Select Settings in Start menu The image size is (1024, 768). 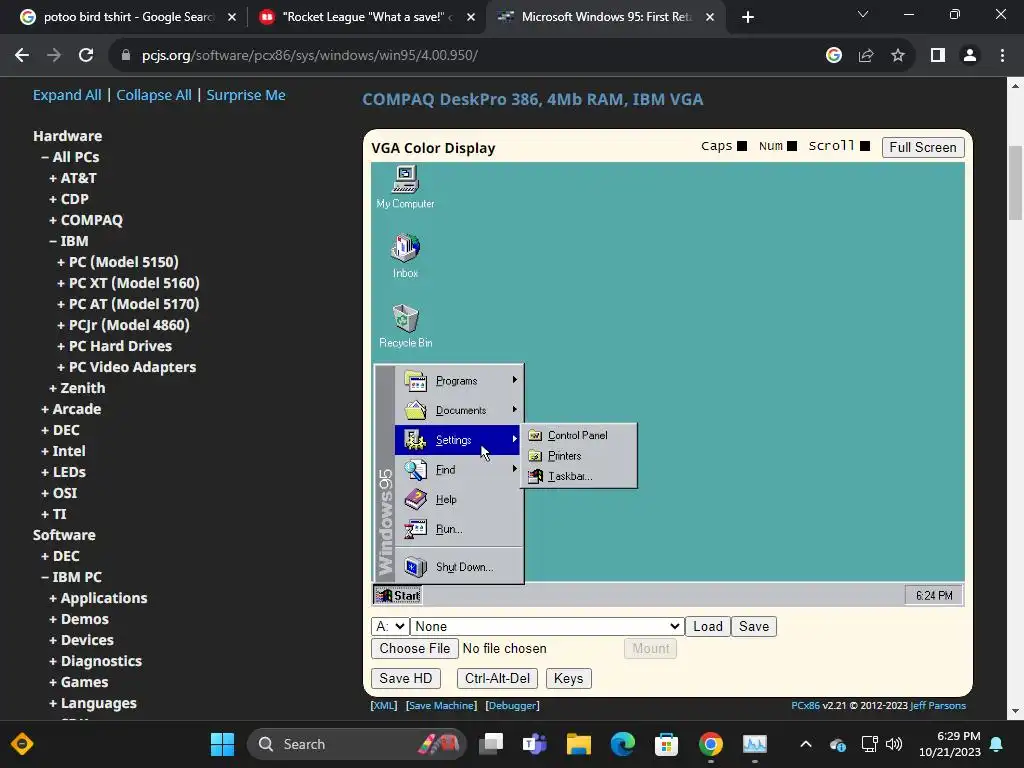[456, 440]
